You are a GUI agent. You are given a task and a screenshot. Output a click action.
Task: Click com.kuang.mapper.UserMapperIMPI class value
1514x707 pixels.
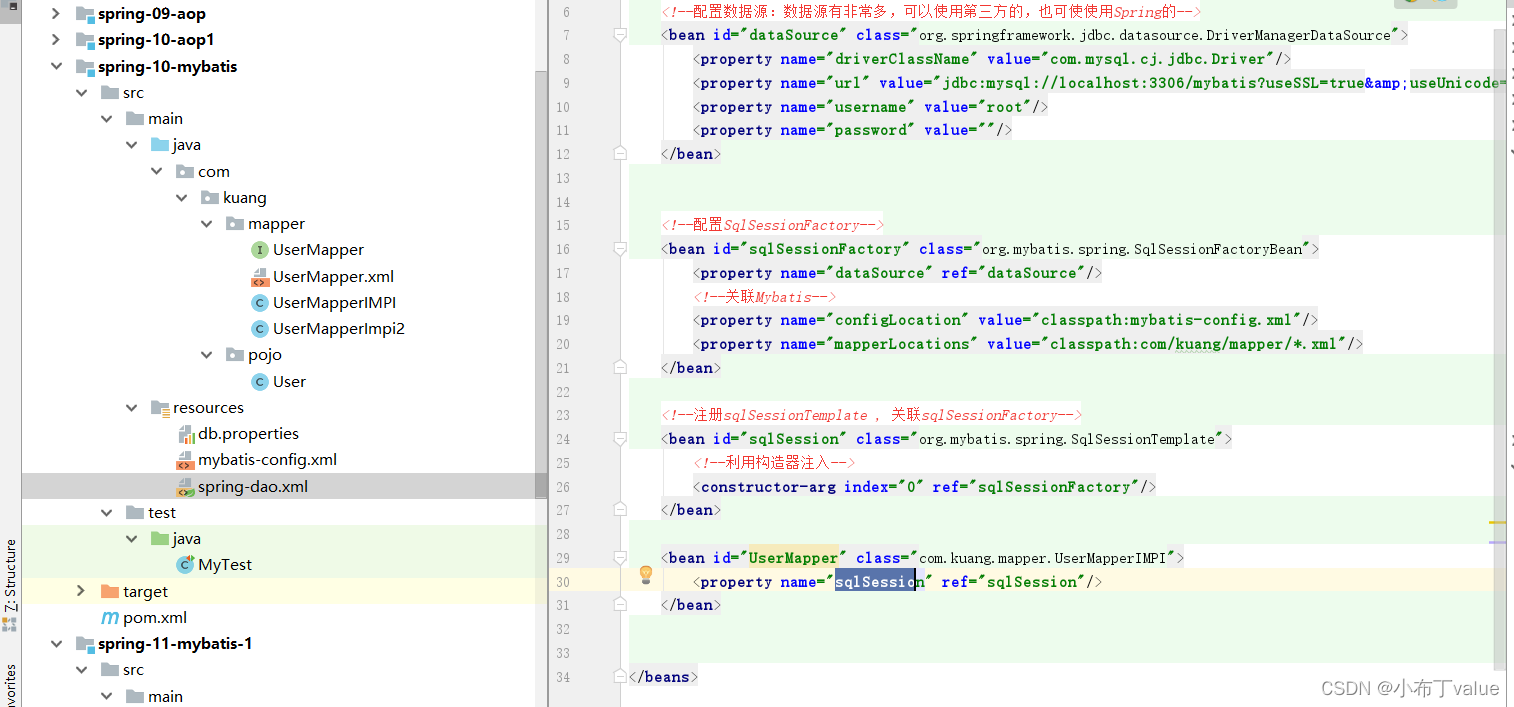(1042, 558)
